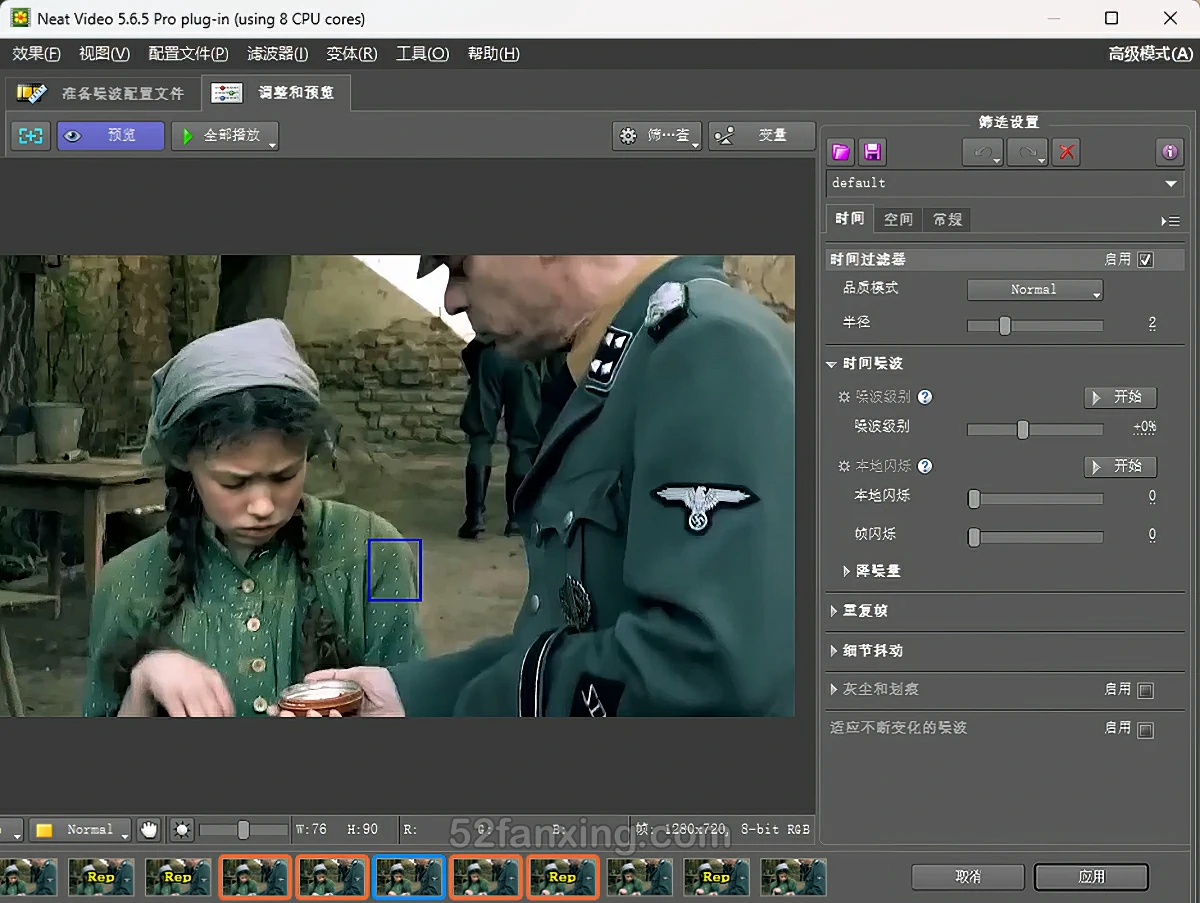Click the redo arrow in filter settings
The height and width of the screenshot is (903, 1200).
(1026, 152)
